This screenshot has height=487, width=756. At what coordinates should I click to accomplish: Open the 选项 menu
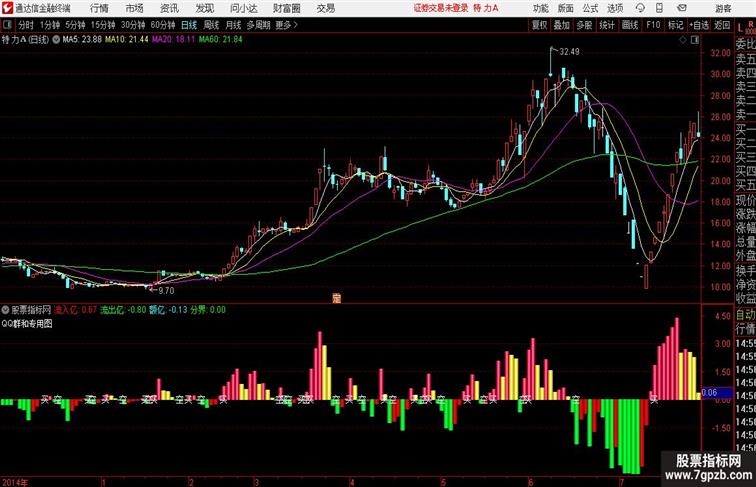[615, 8]
